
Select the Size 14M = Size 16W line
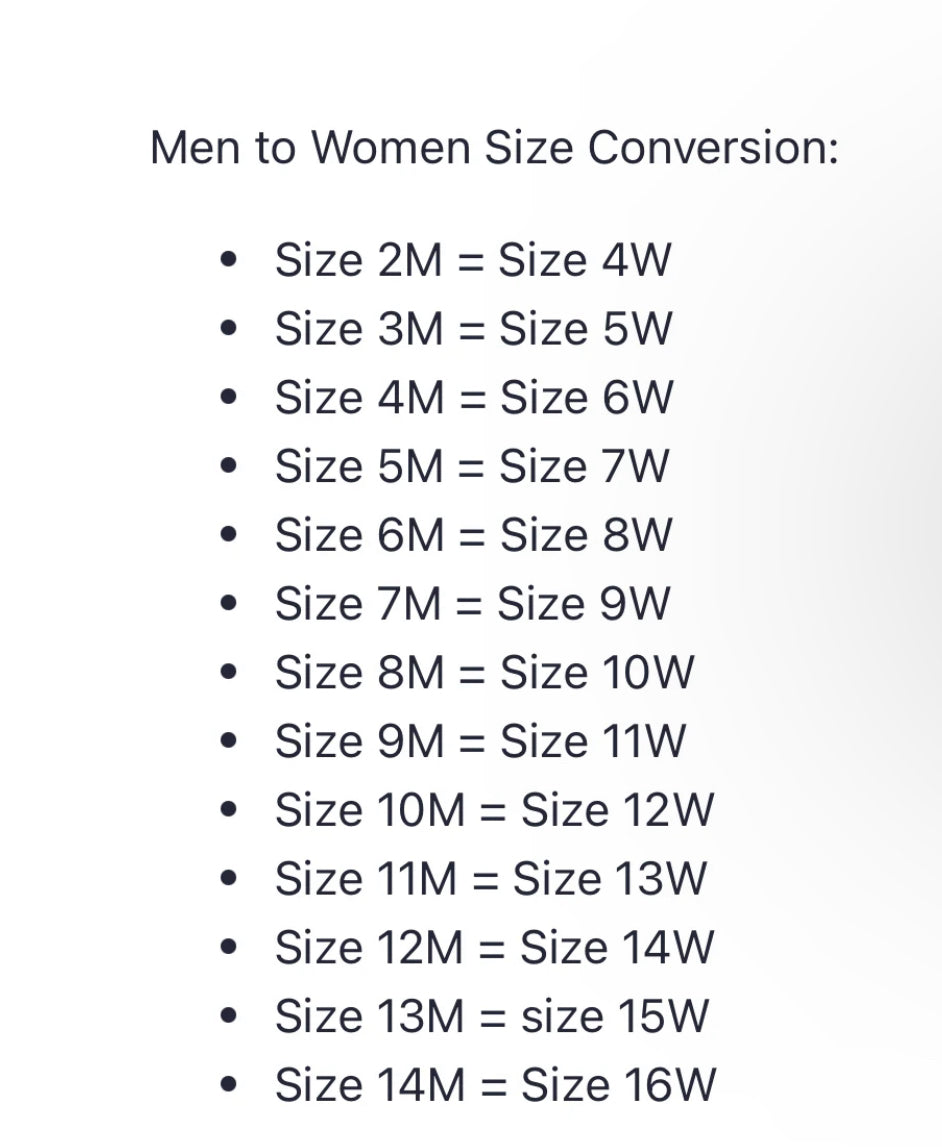(x=495, y=1085)
